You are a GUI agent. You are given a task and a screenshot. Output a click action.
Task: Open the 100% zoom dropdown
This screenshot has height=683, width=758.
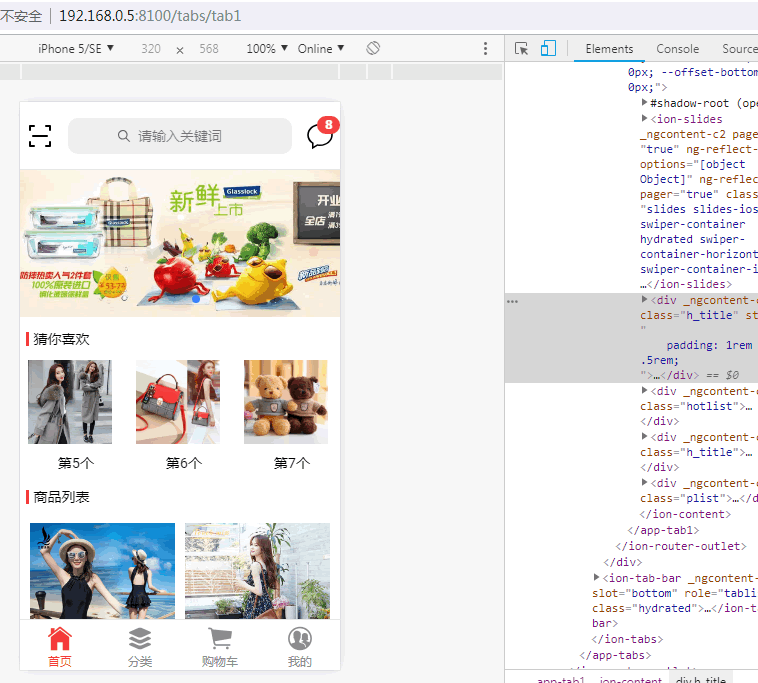[x=267, y=48]
